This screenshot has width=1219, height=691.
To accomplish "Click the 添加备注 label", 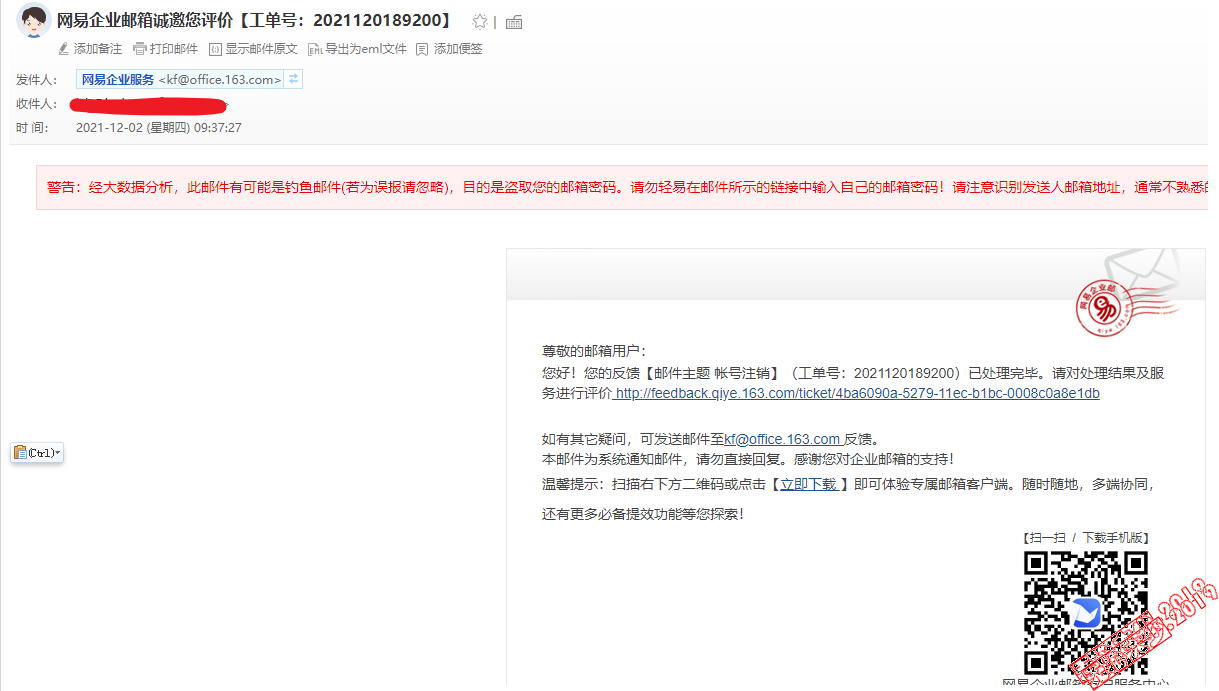I will point(98,48).
